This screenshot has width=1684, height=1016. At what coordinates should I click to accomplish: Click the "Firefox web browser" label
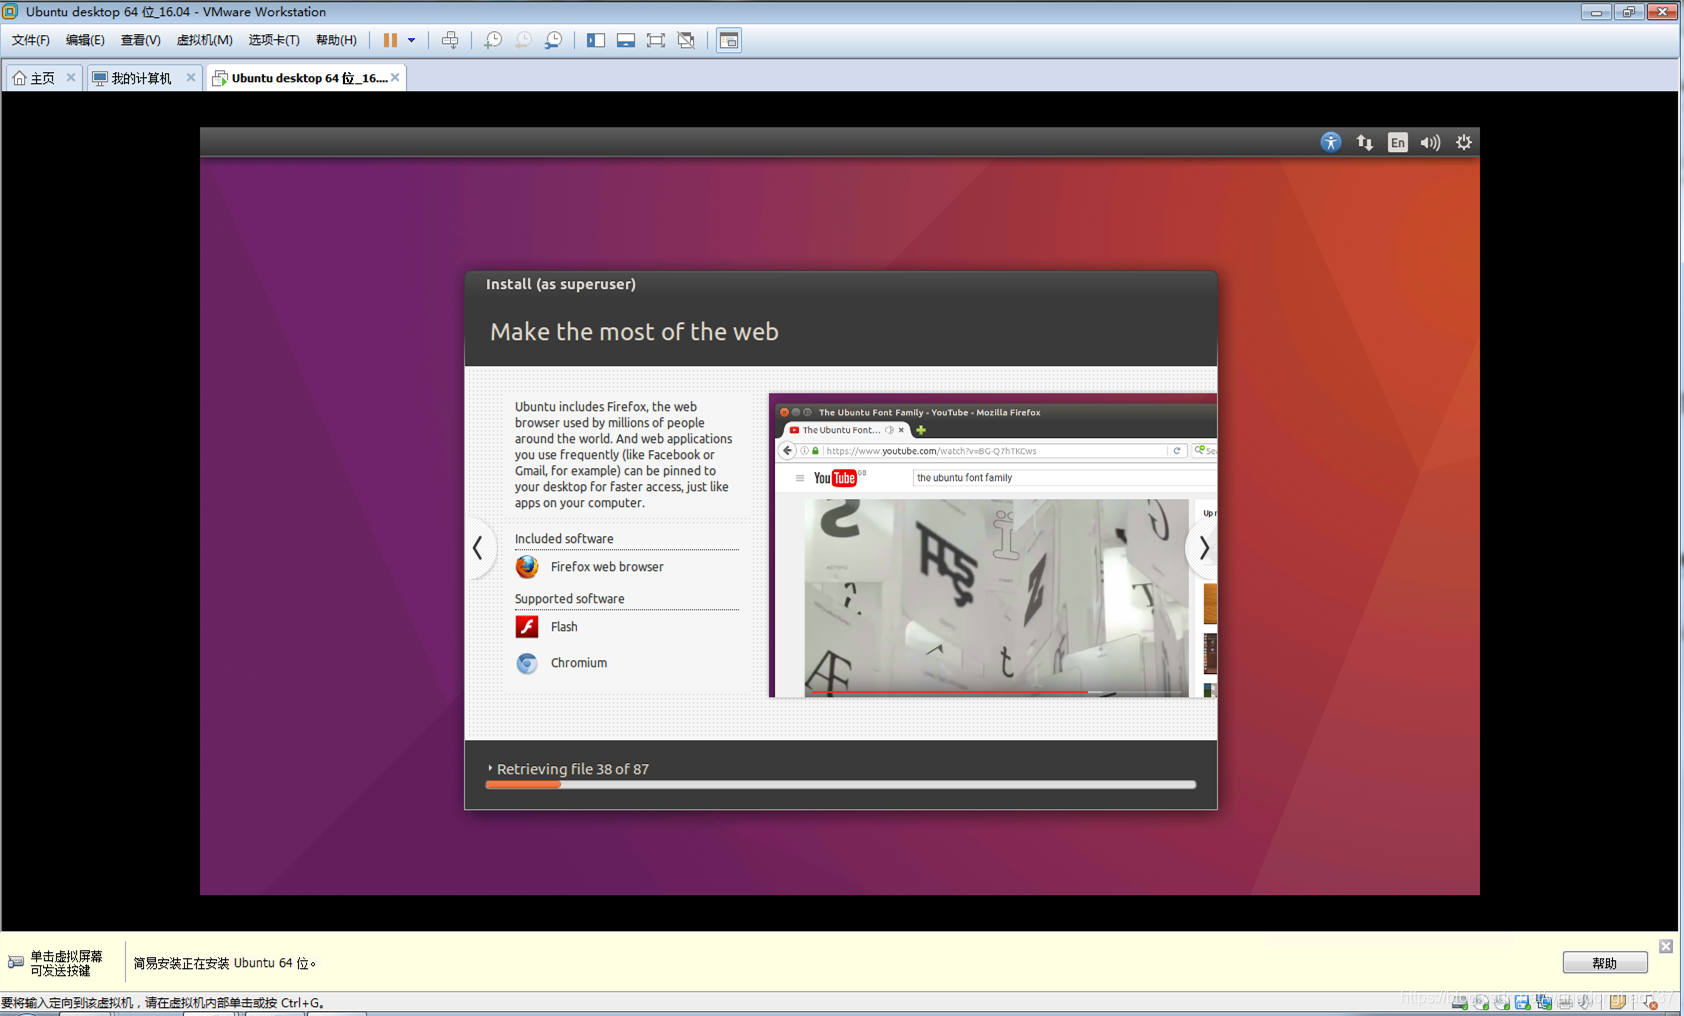pos(607,567)
